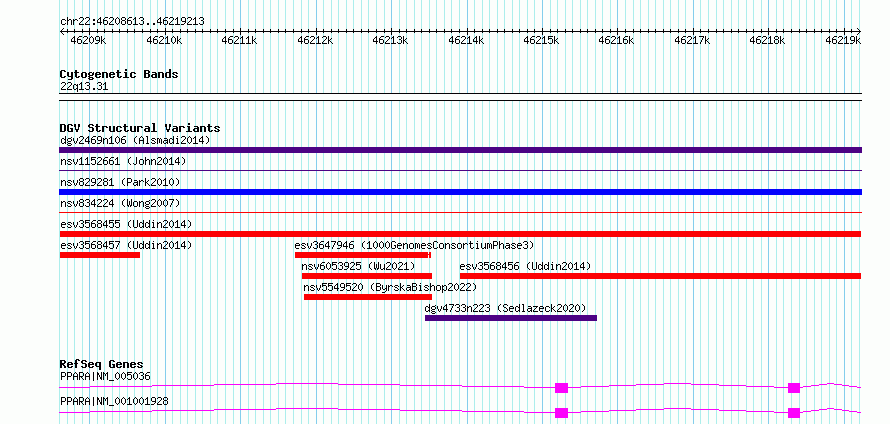Viewport: 890px width, 424px height.
Task: Click the 46214k ruler tick label
Action: point(466,40)
